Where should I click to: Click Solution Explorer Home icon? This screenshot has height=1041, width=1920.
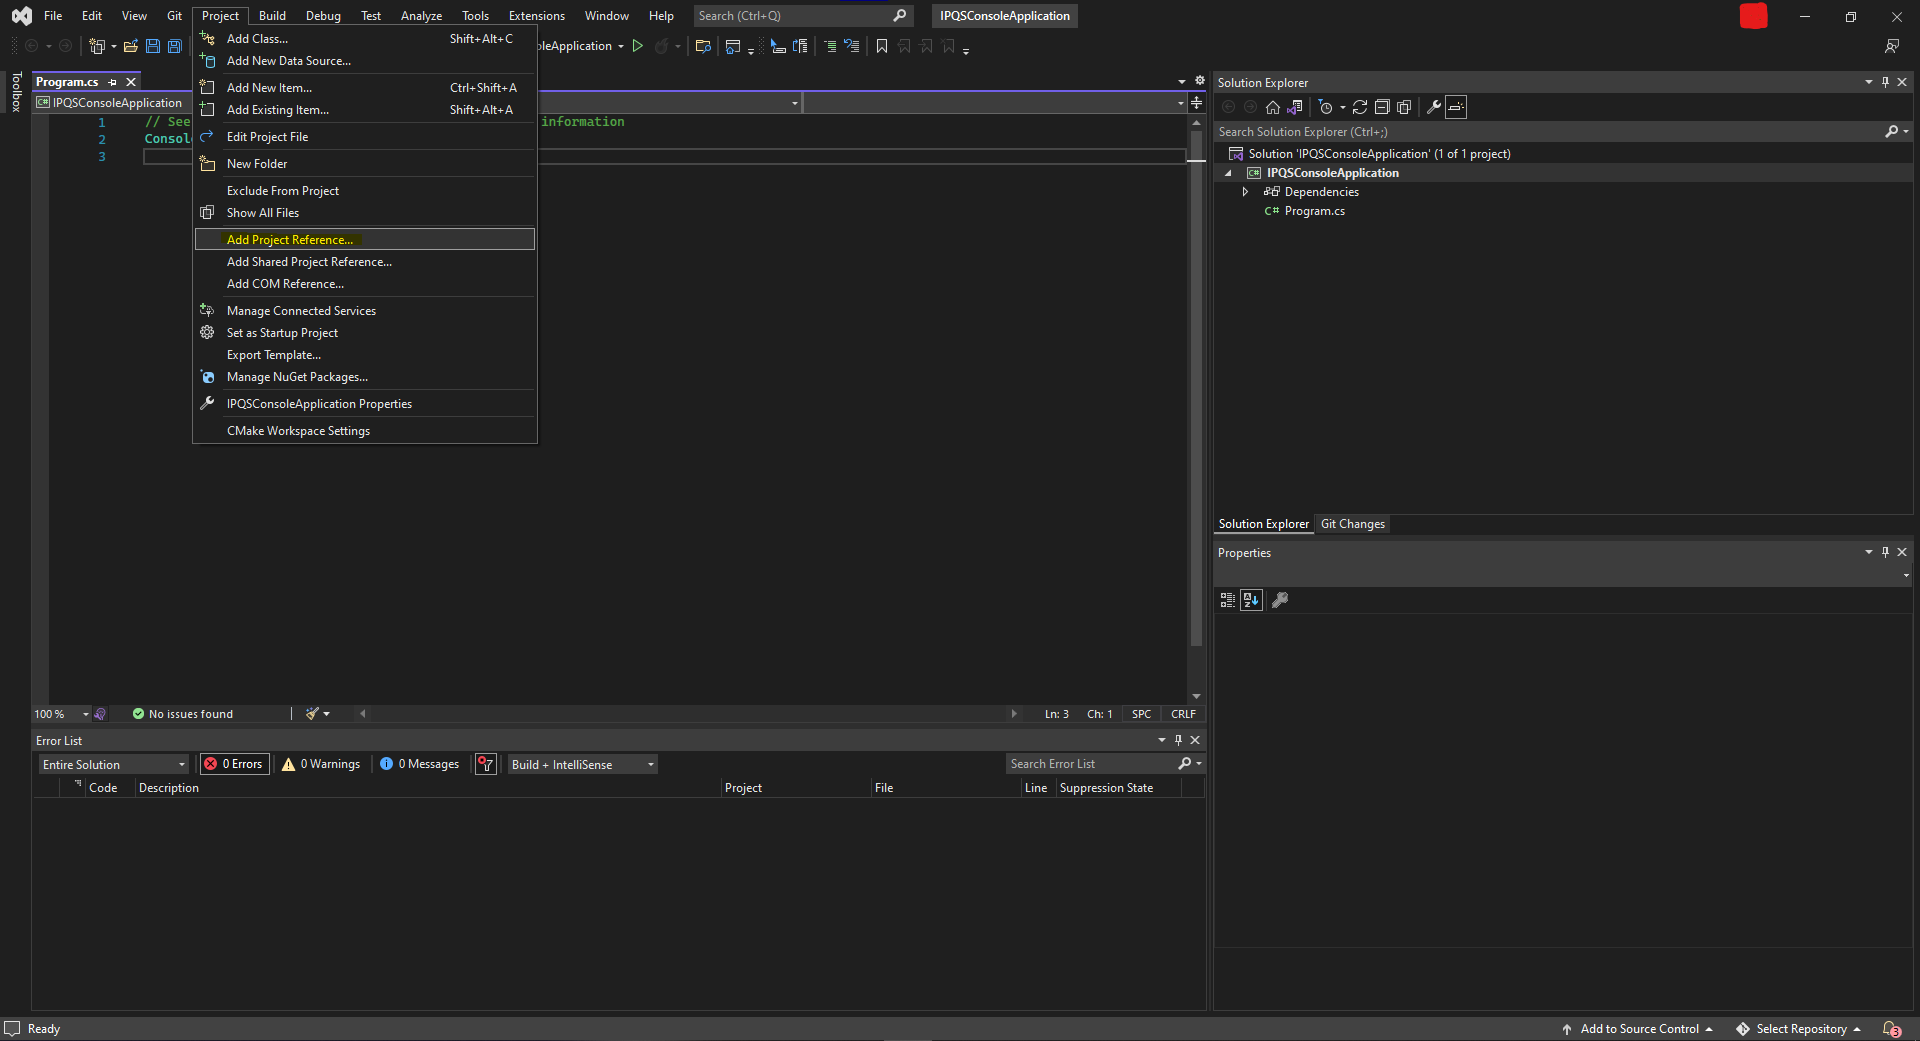click(x=1273, y=107)
